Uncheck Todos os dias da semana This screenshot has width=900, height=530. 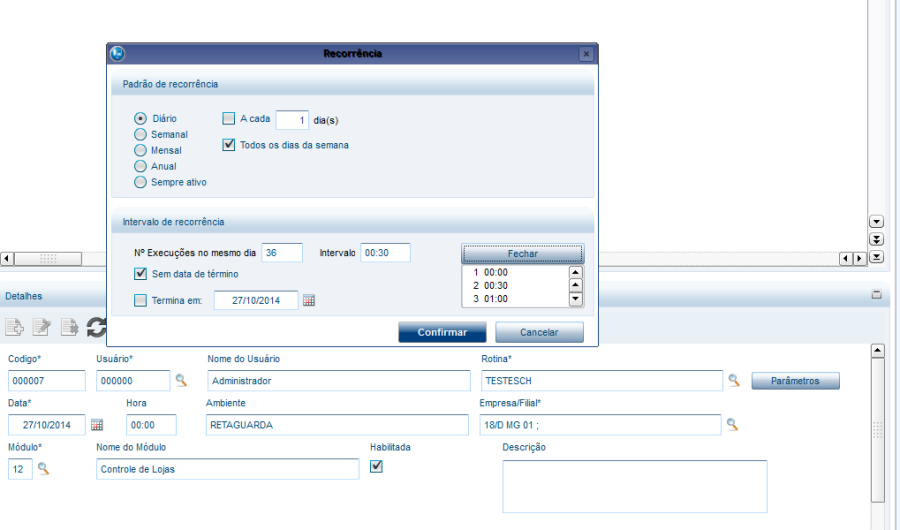[228, 145]
